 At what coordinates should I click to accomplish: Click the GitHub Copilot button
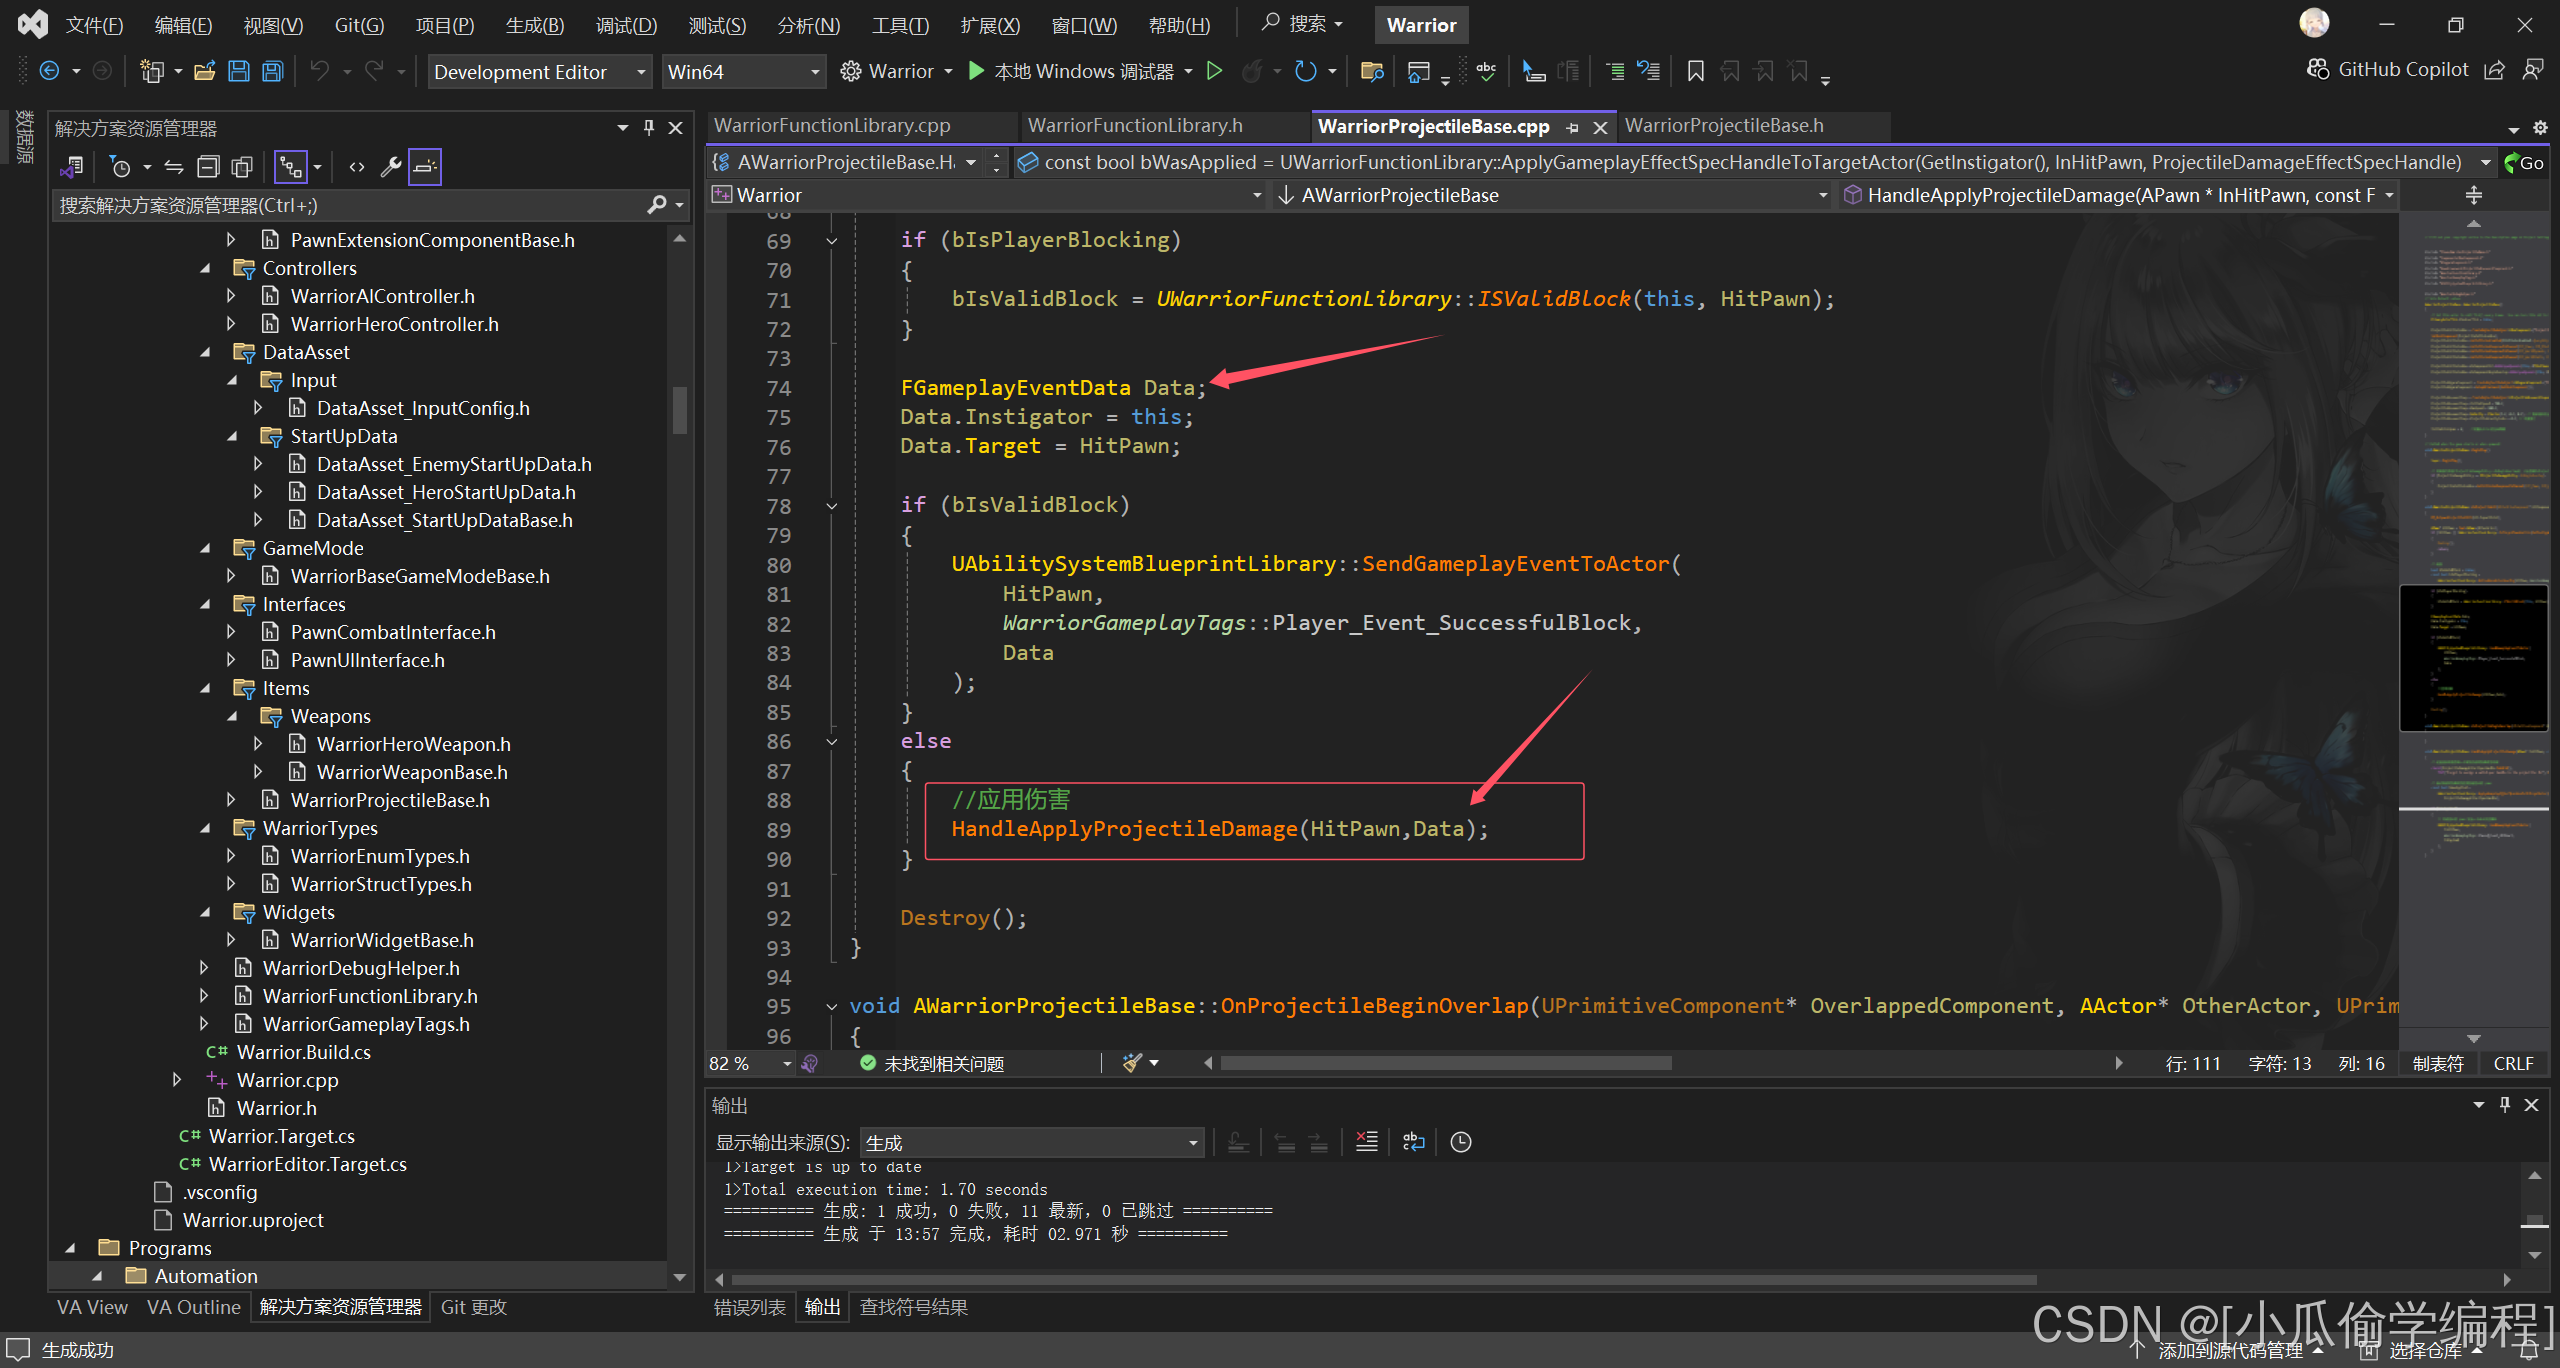pos(2387,69)
